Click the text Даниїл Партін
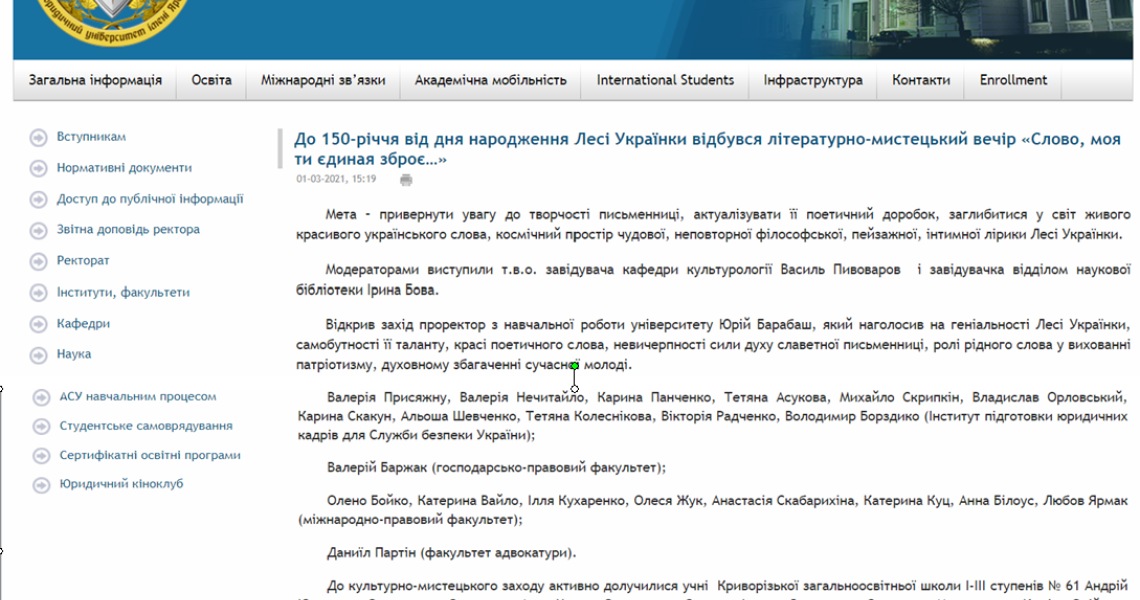The image size is (1140, 600). pos(372,553)
